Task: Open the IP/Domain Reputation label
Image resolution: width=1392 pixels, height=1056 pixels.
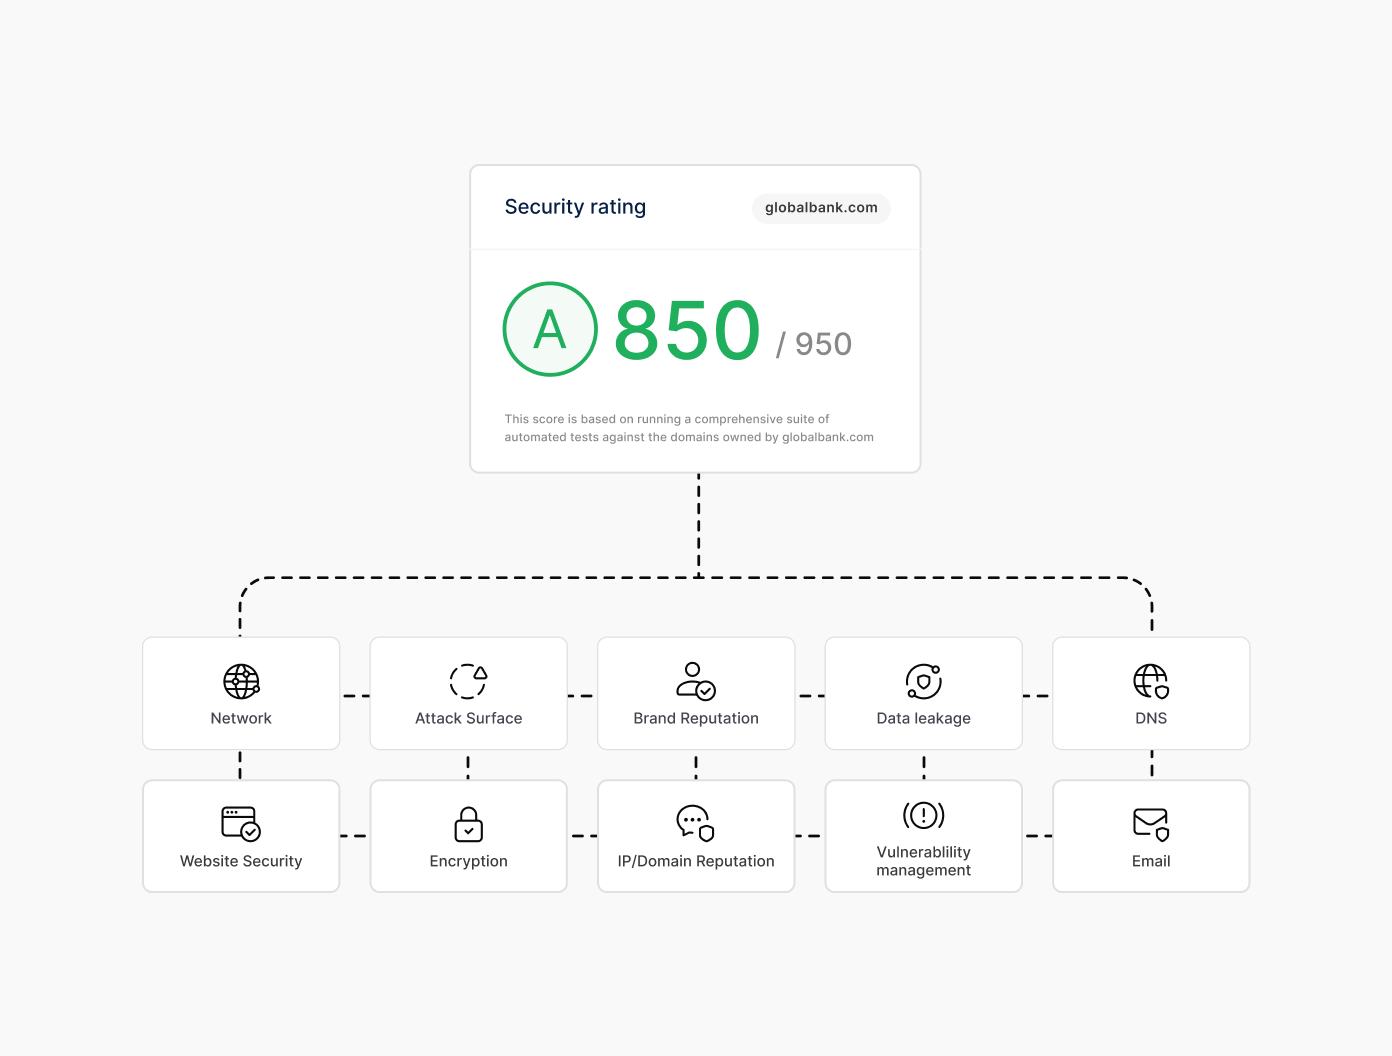Action: click(x=696, y=861)
